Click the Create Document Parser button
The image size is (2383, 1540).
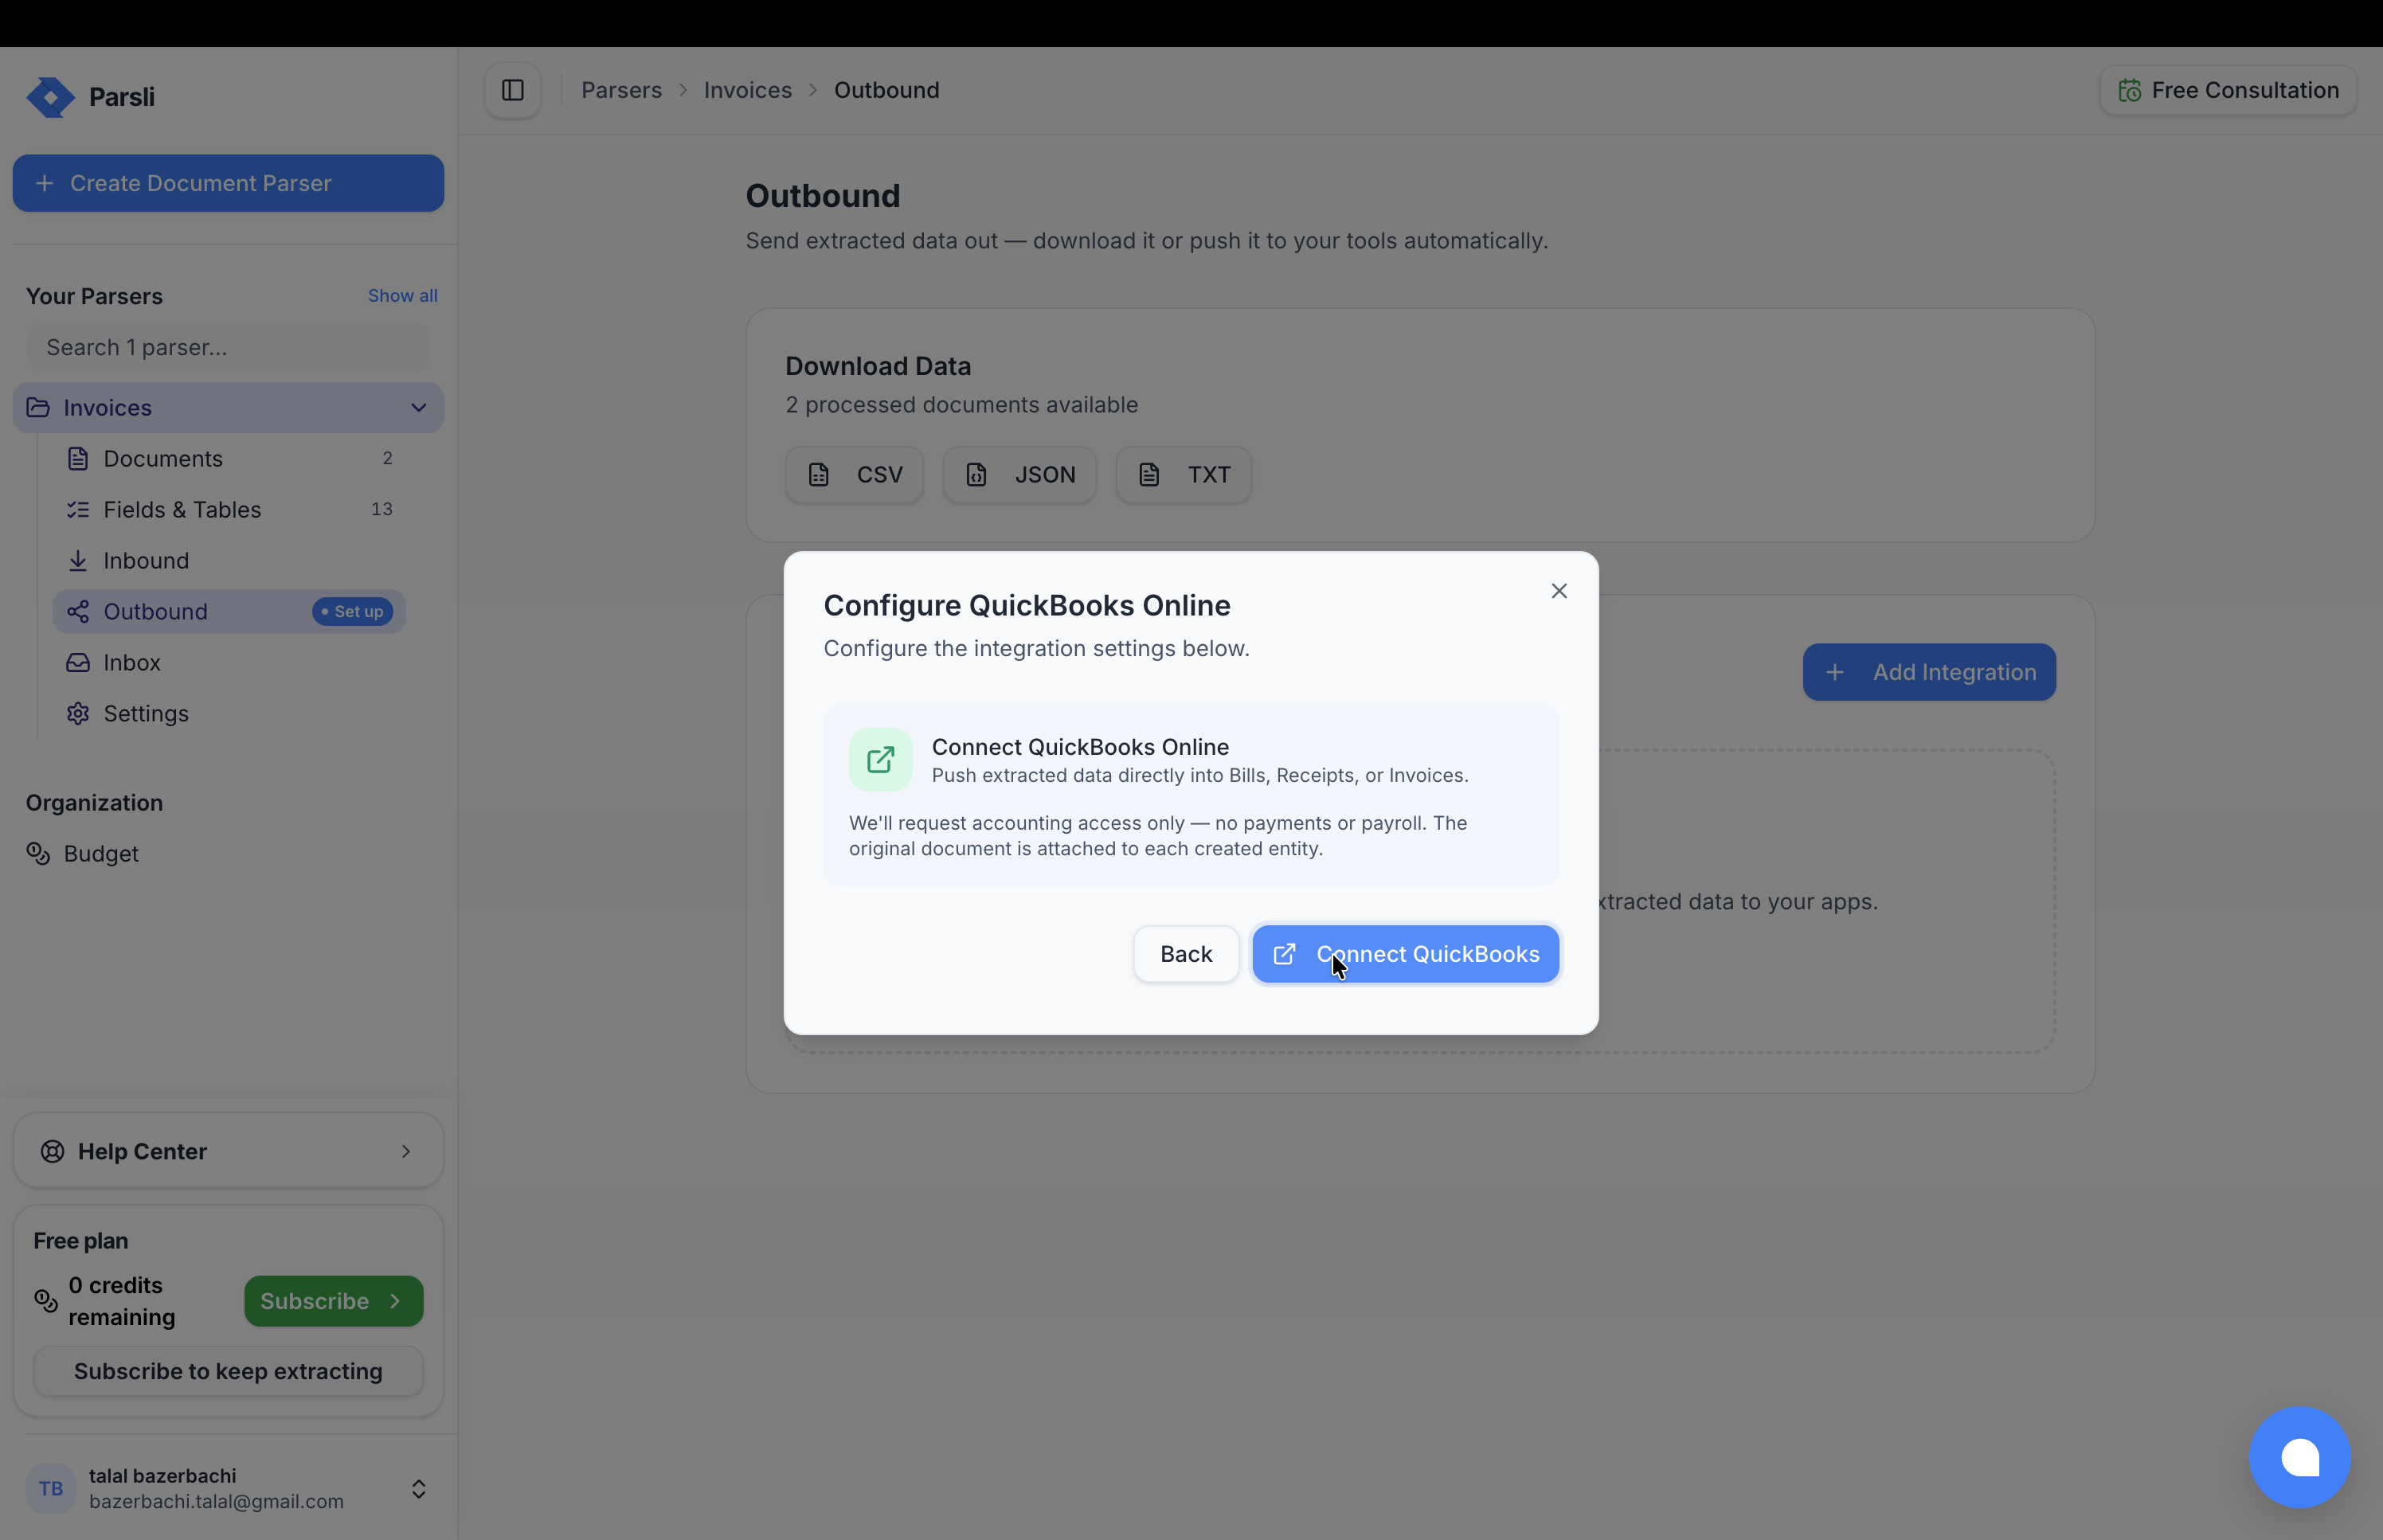(x=228, y=183)
